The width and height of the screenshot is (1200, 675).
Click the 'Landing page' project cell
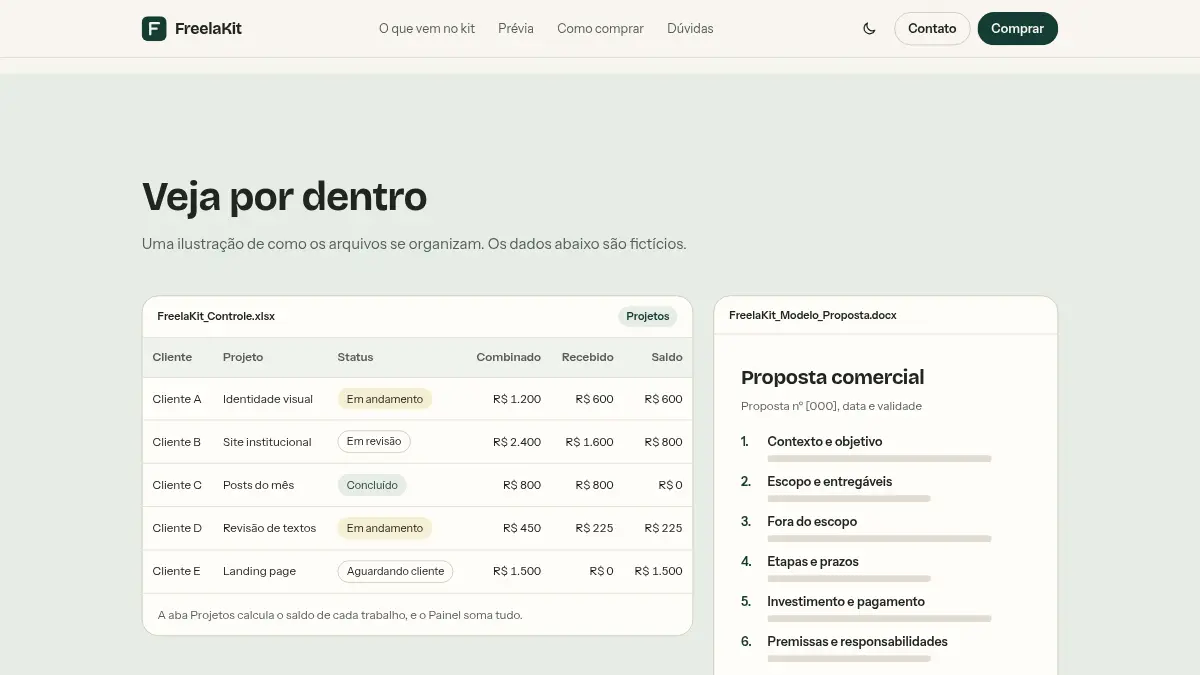pos(260,571)
